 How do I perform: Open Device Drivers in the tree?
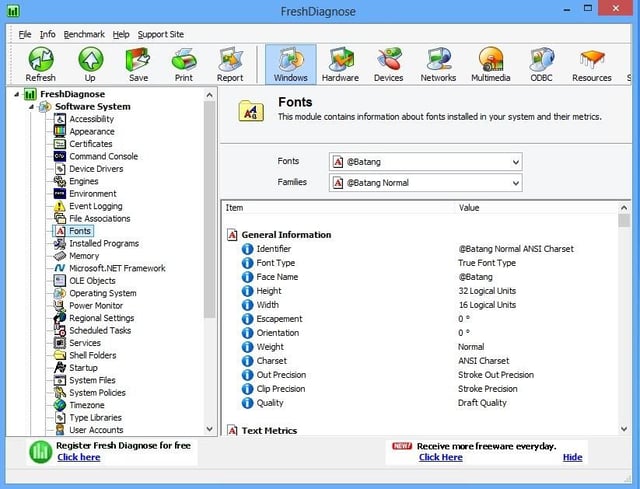96,169
